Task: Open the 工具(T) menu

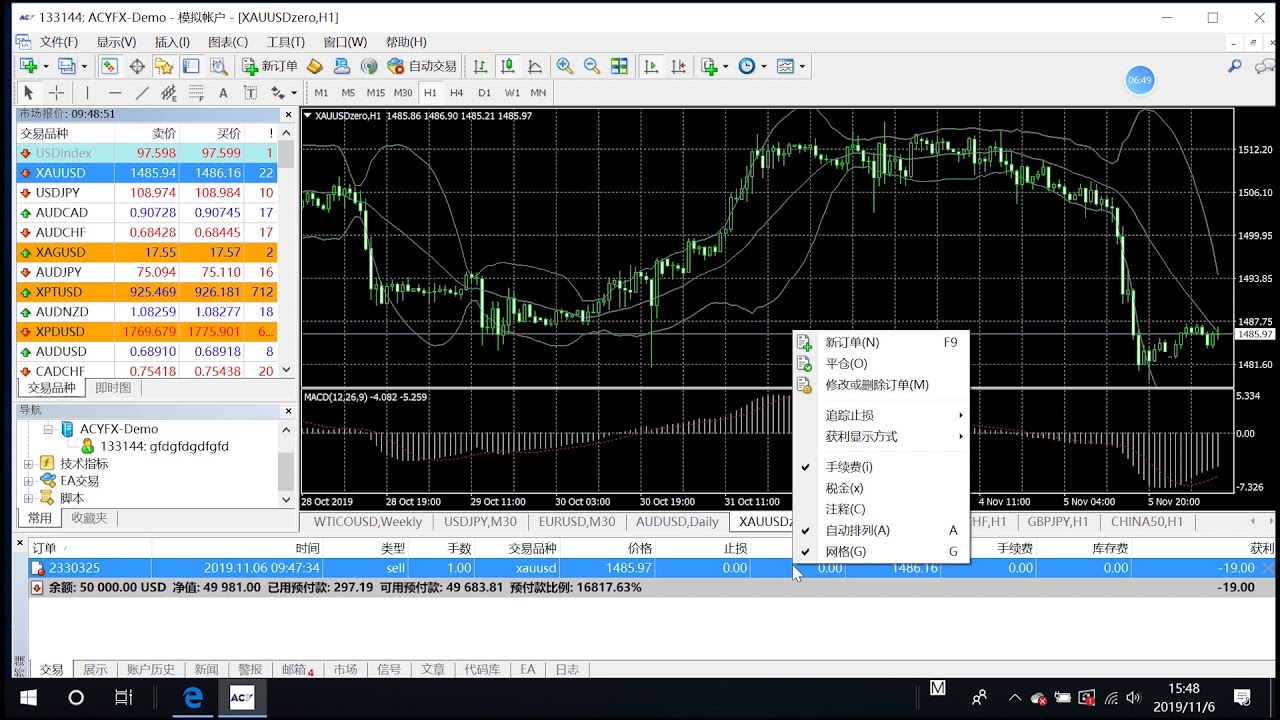Action: coord(286,42)
